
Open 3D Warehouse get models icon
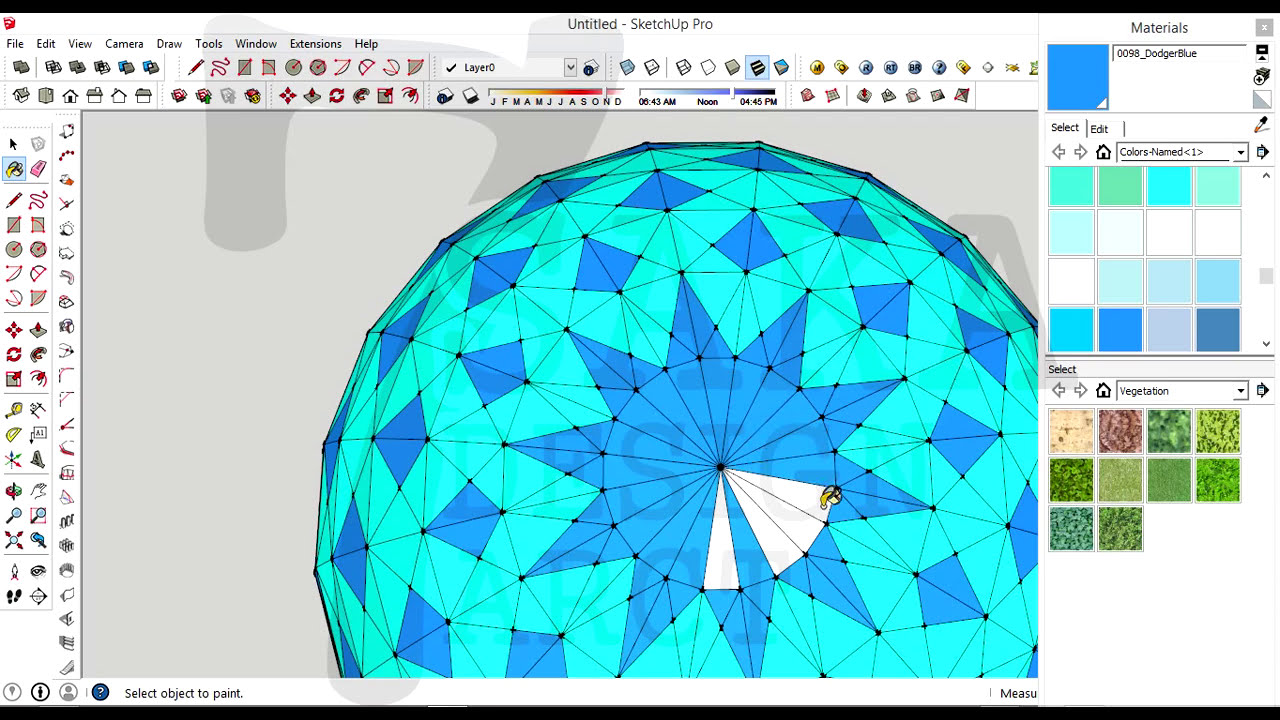179,95
